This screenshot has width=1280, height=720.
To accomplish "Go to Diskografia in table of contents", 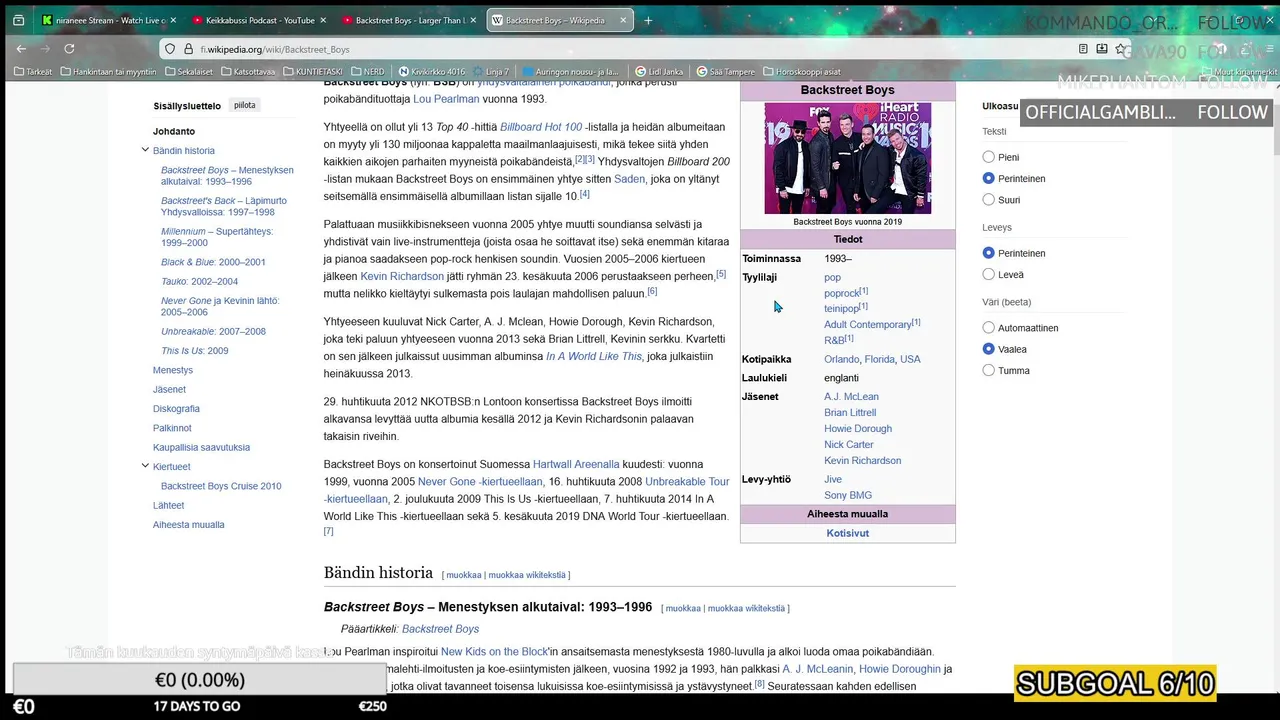I will pos(176,408).
